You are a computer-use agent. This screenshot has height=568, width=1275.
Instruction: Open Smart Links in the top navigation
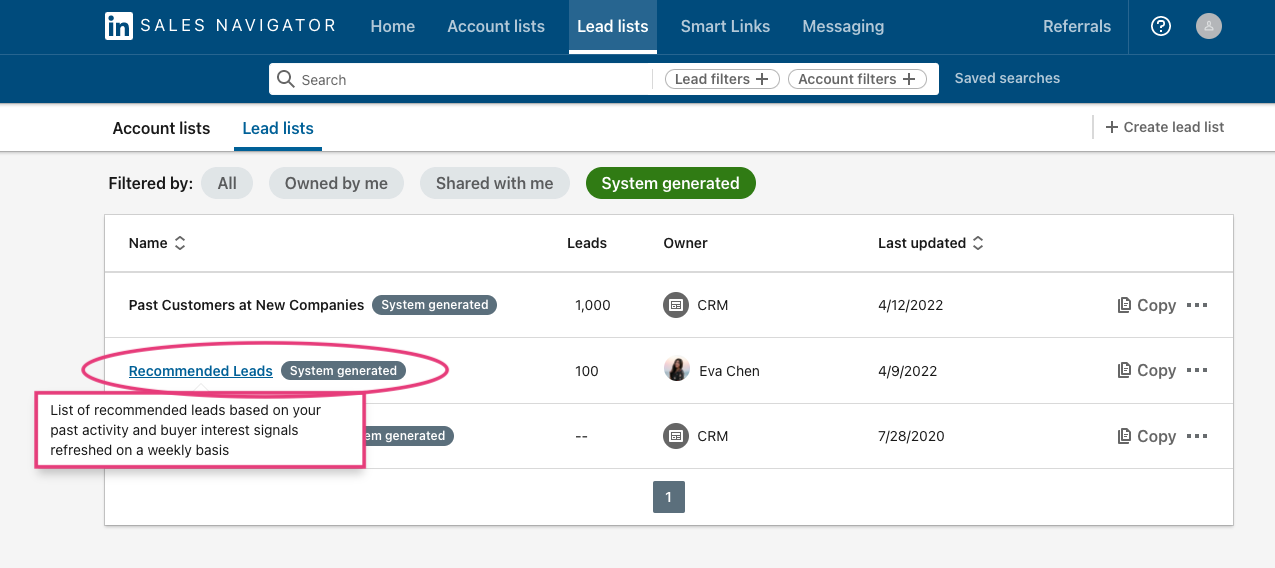(x=725, y=26)
